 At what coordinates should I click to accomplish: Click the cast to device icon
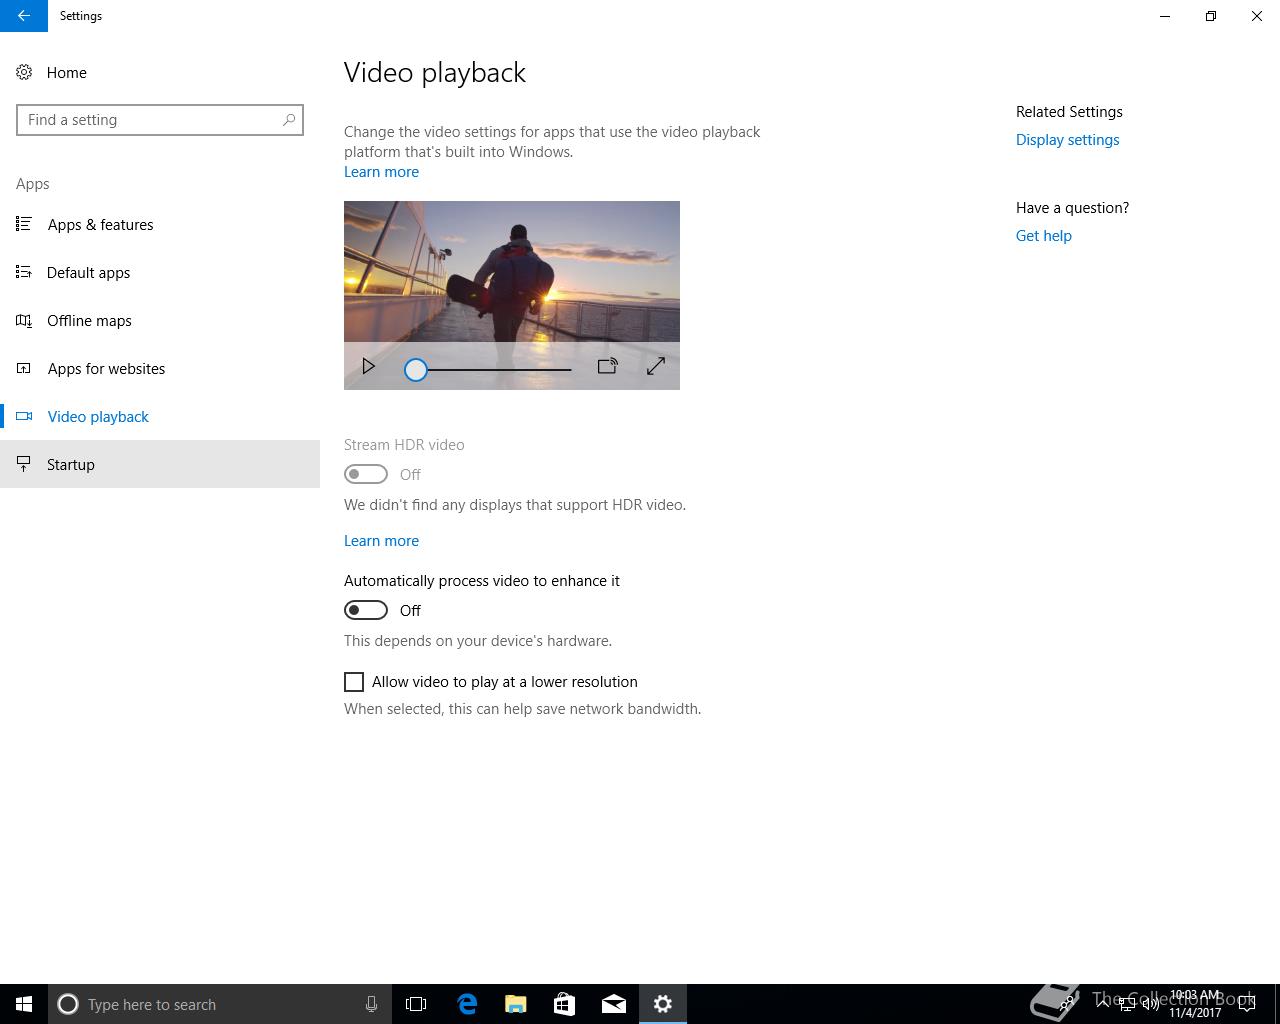point(607,366)
